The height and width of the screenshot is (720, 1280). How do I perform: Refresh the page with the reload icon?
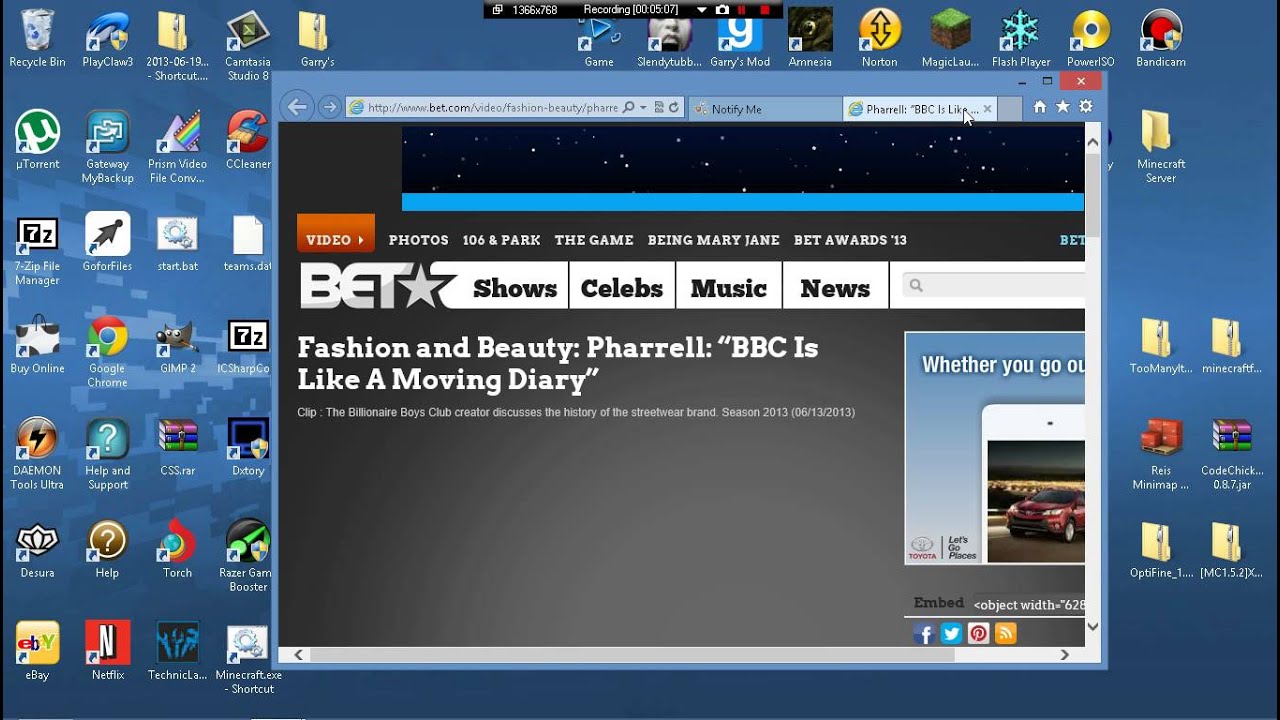674,107
